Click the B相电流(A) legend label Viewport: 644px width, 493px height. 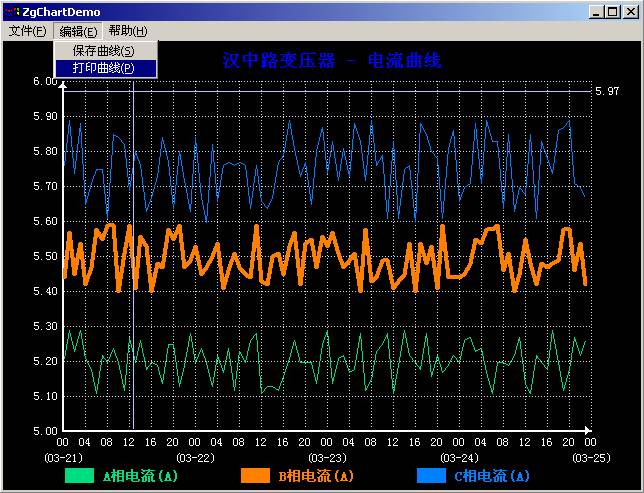point(316,476)
